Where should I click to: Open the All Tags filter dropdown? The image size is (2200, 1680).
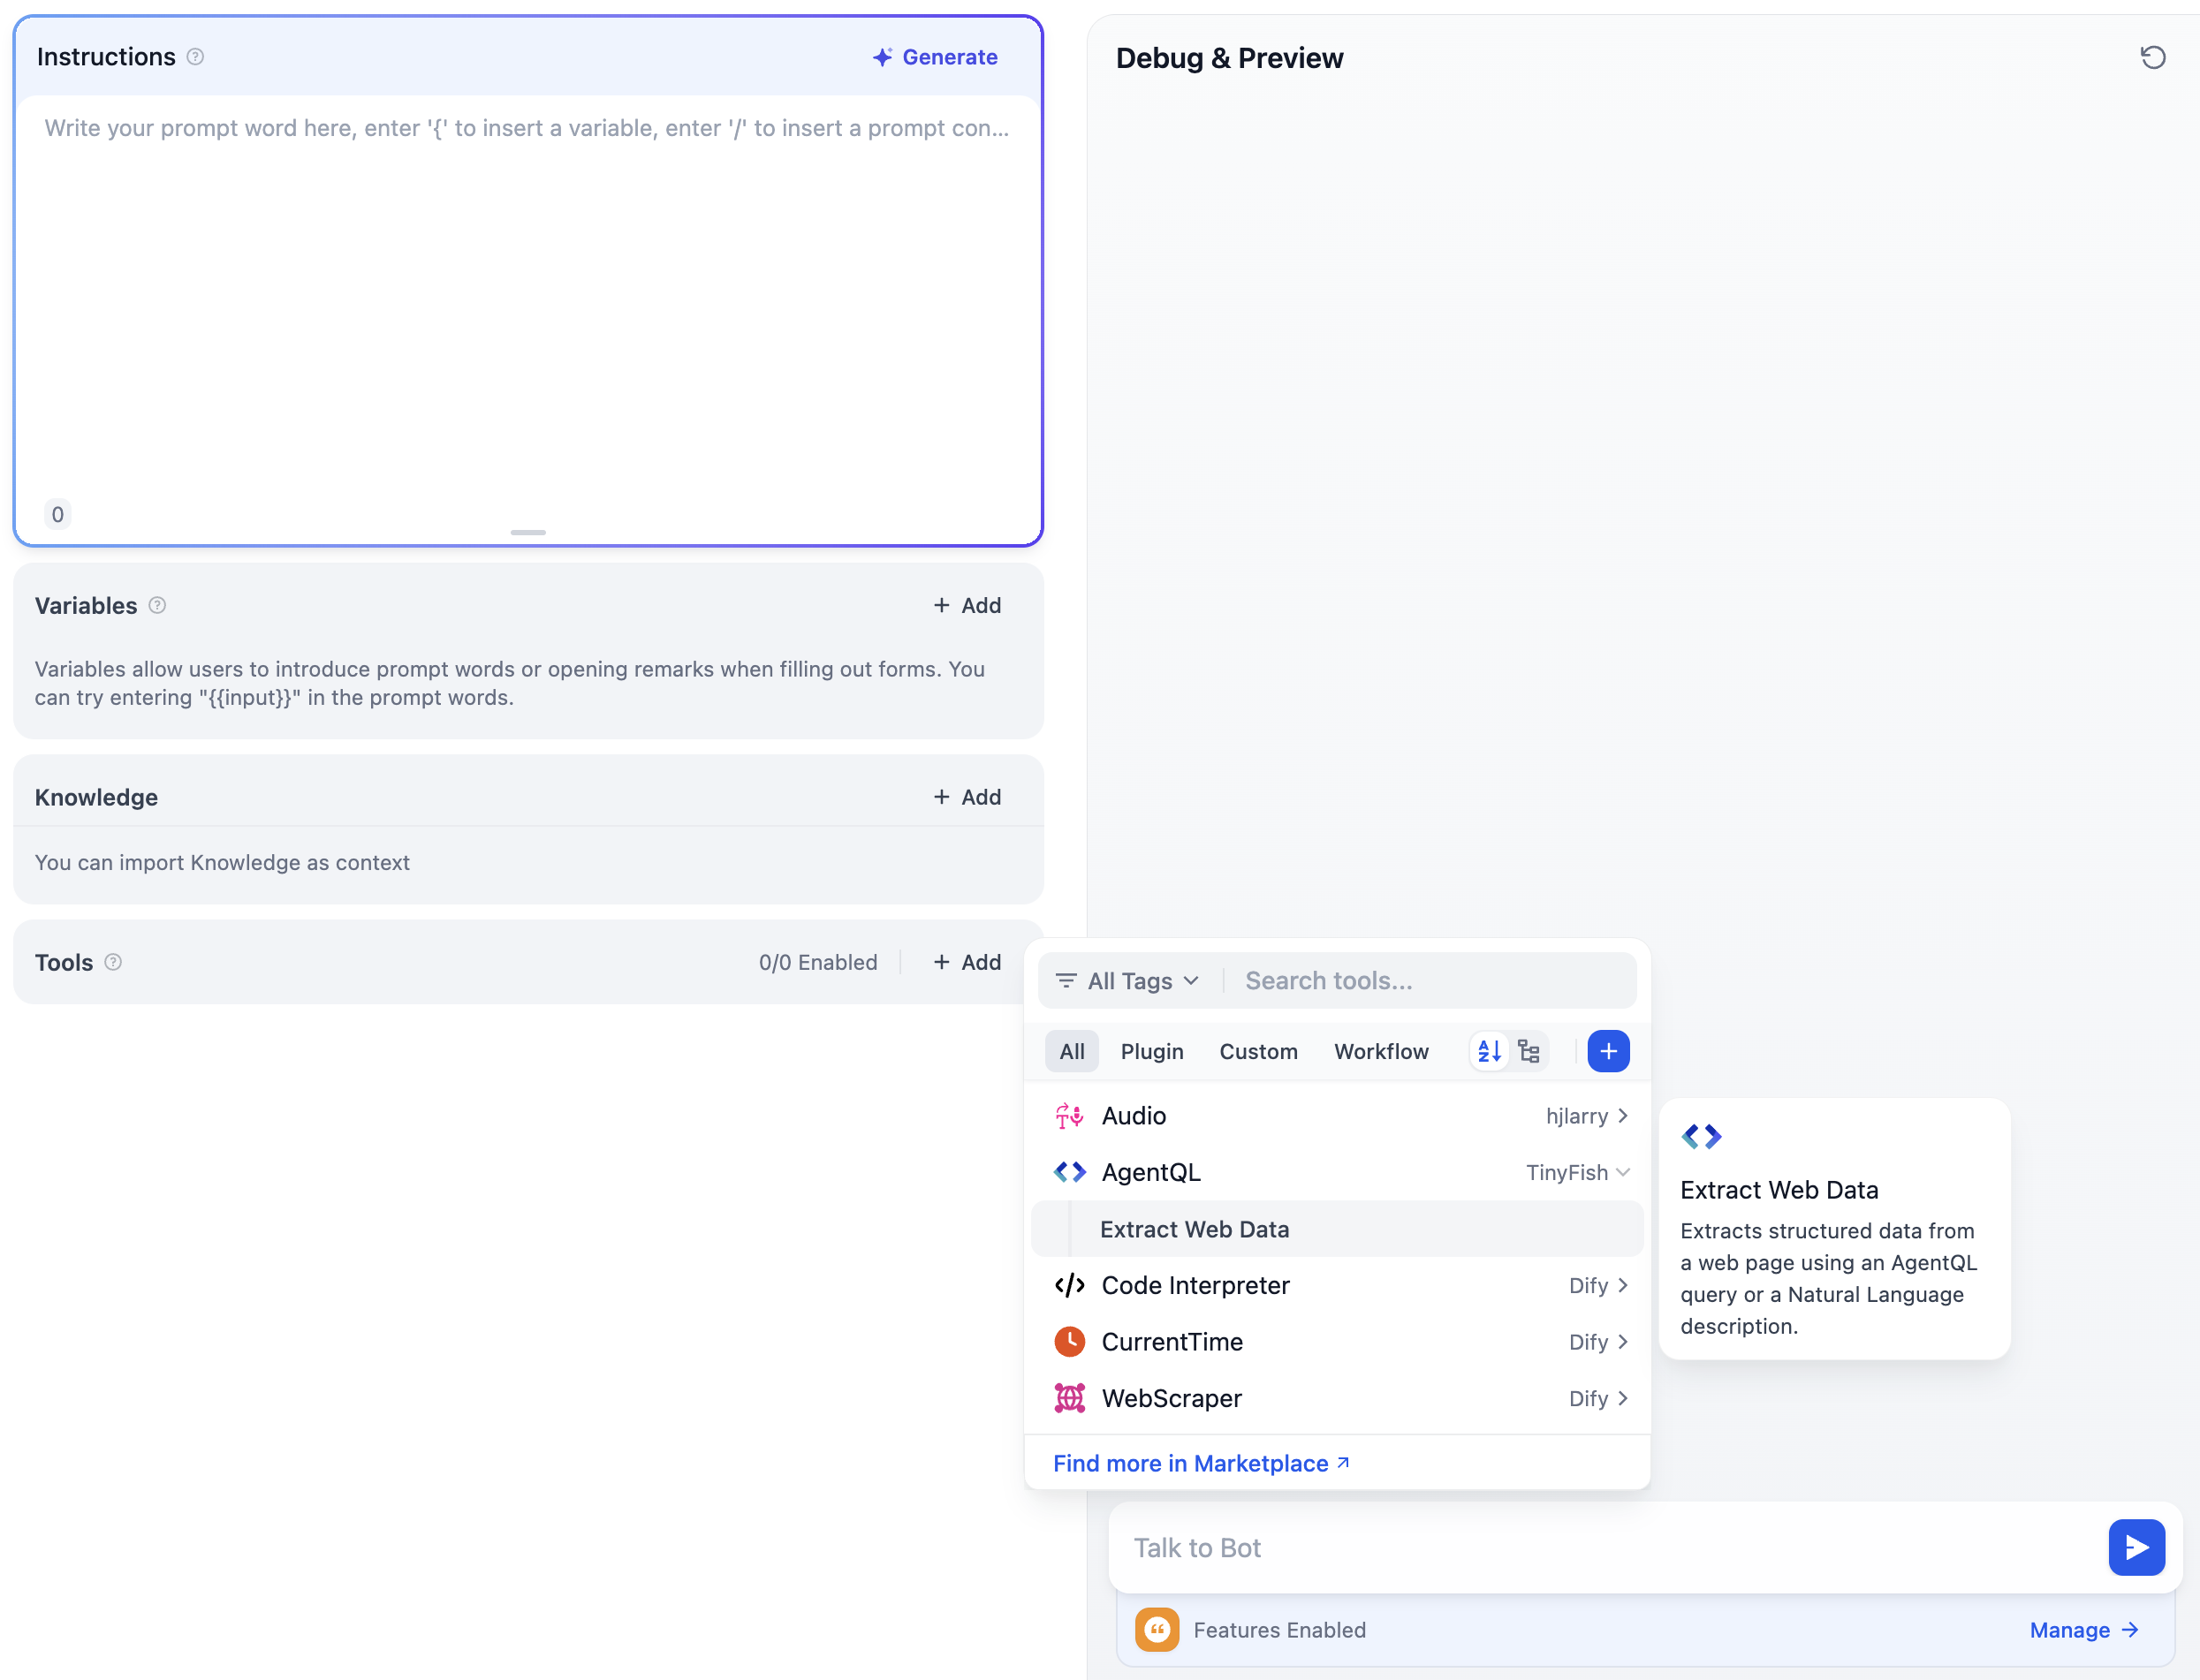click(1128, 981)
